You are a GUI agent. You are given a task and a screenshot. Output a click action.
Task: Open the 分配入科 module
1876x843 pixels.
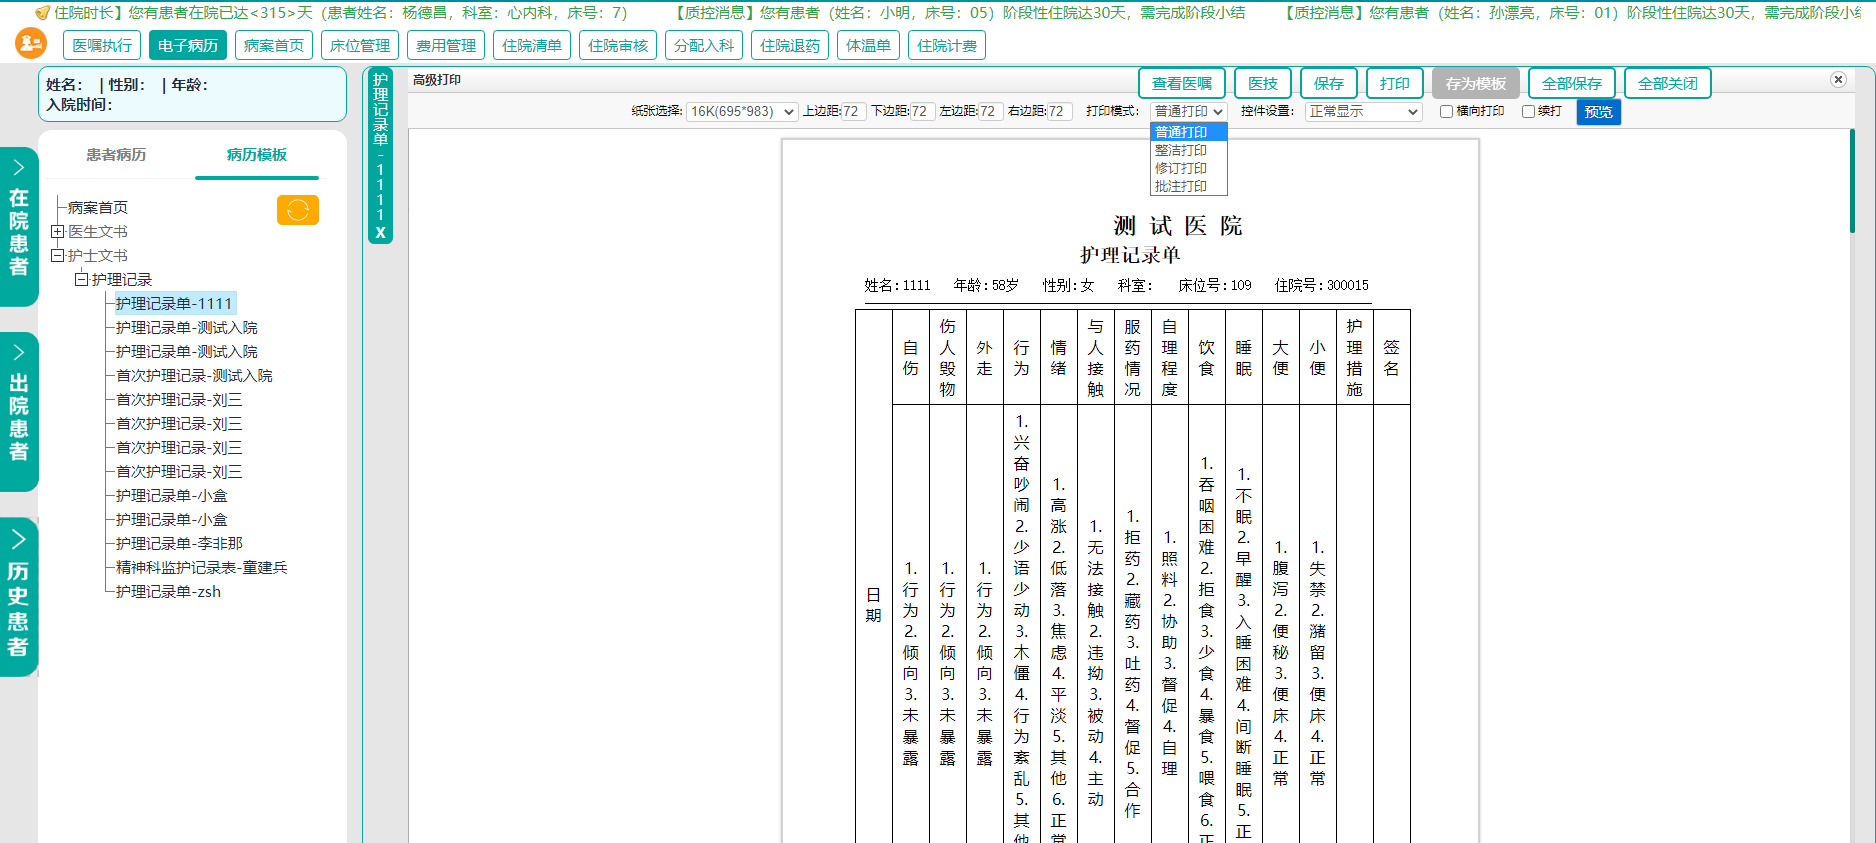click(704, 46)
